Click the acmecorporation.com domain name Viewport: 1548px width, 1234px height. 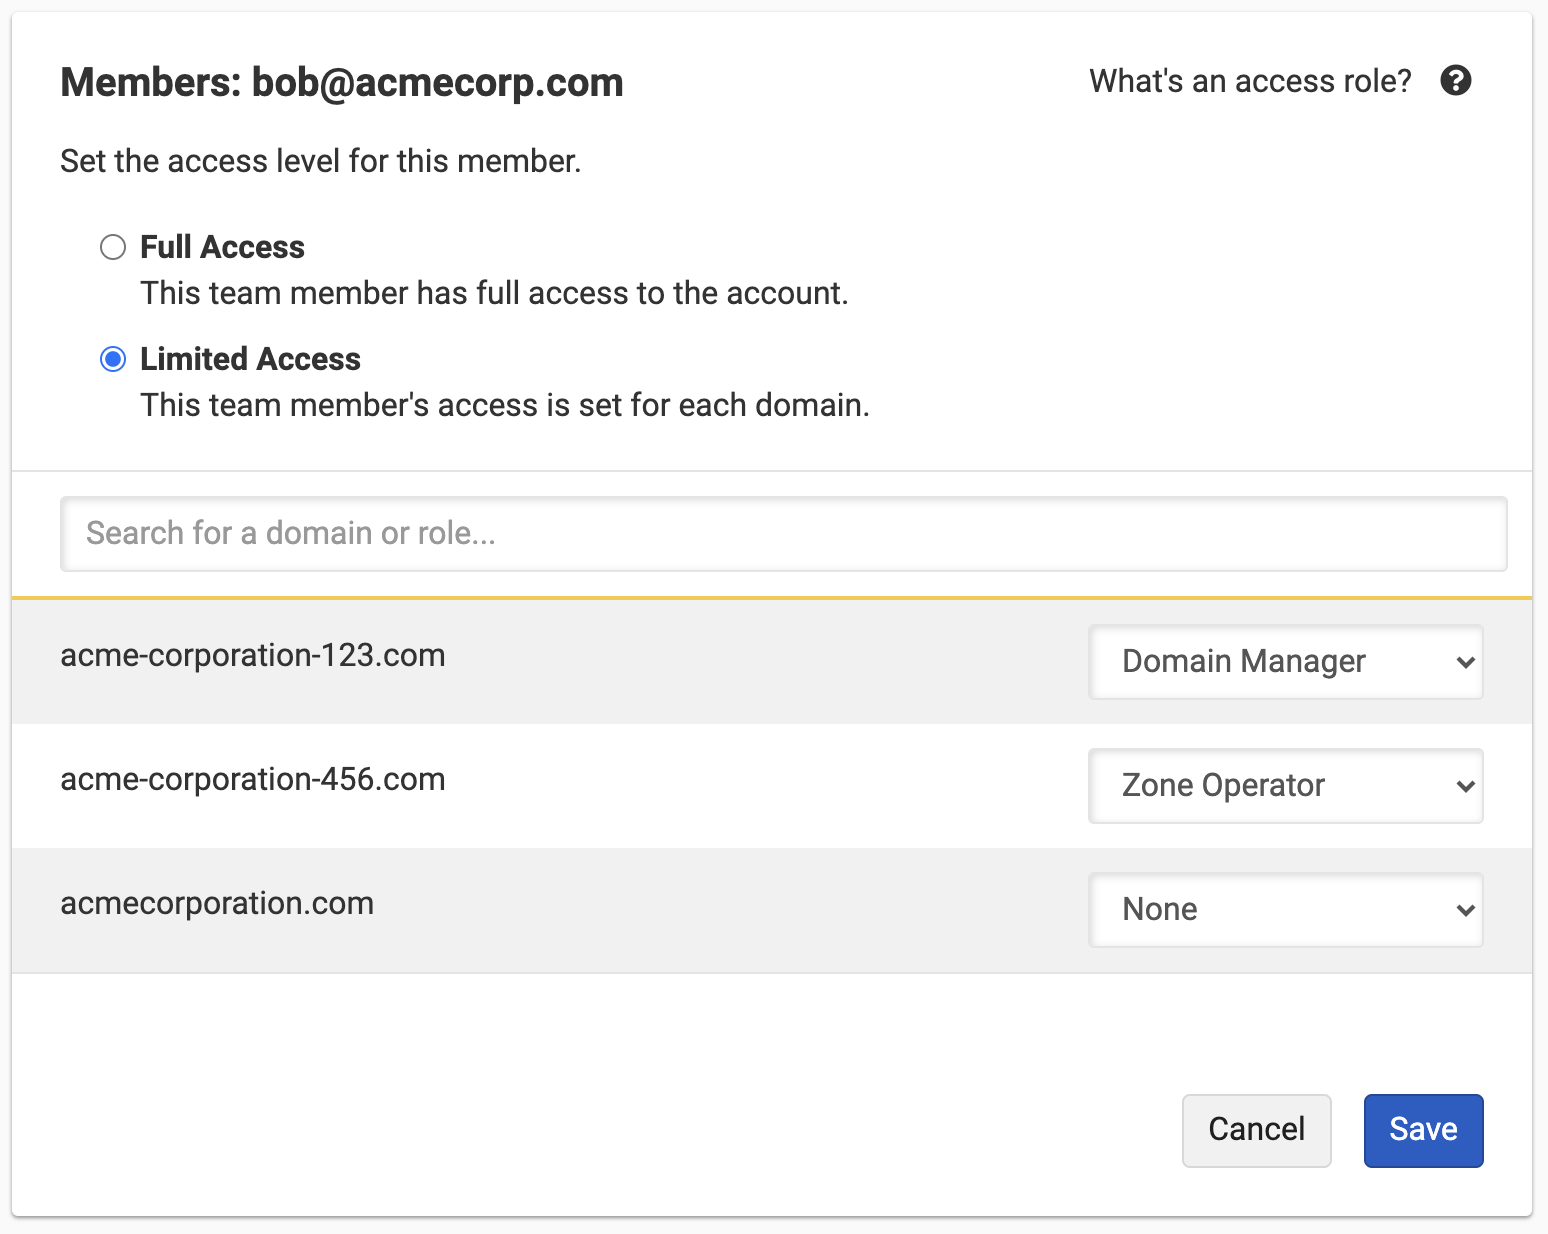point(217,904)
